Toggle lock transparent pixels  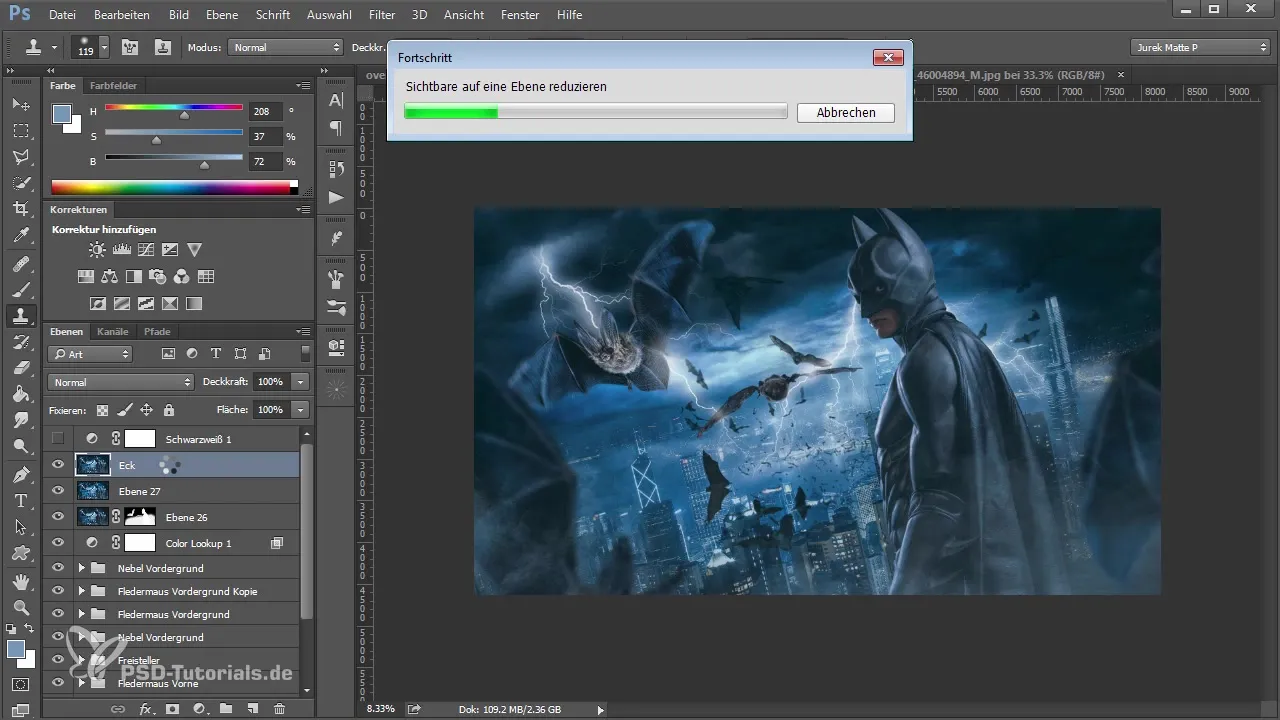pyautogui.click(x=102, y=410)
